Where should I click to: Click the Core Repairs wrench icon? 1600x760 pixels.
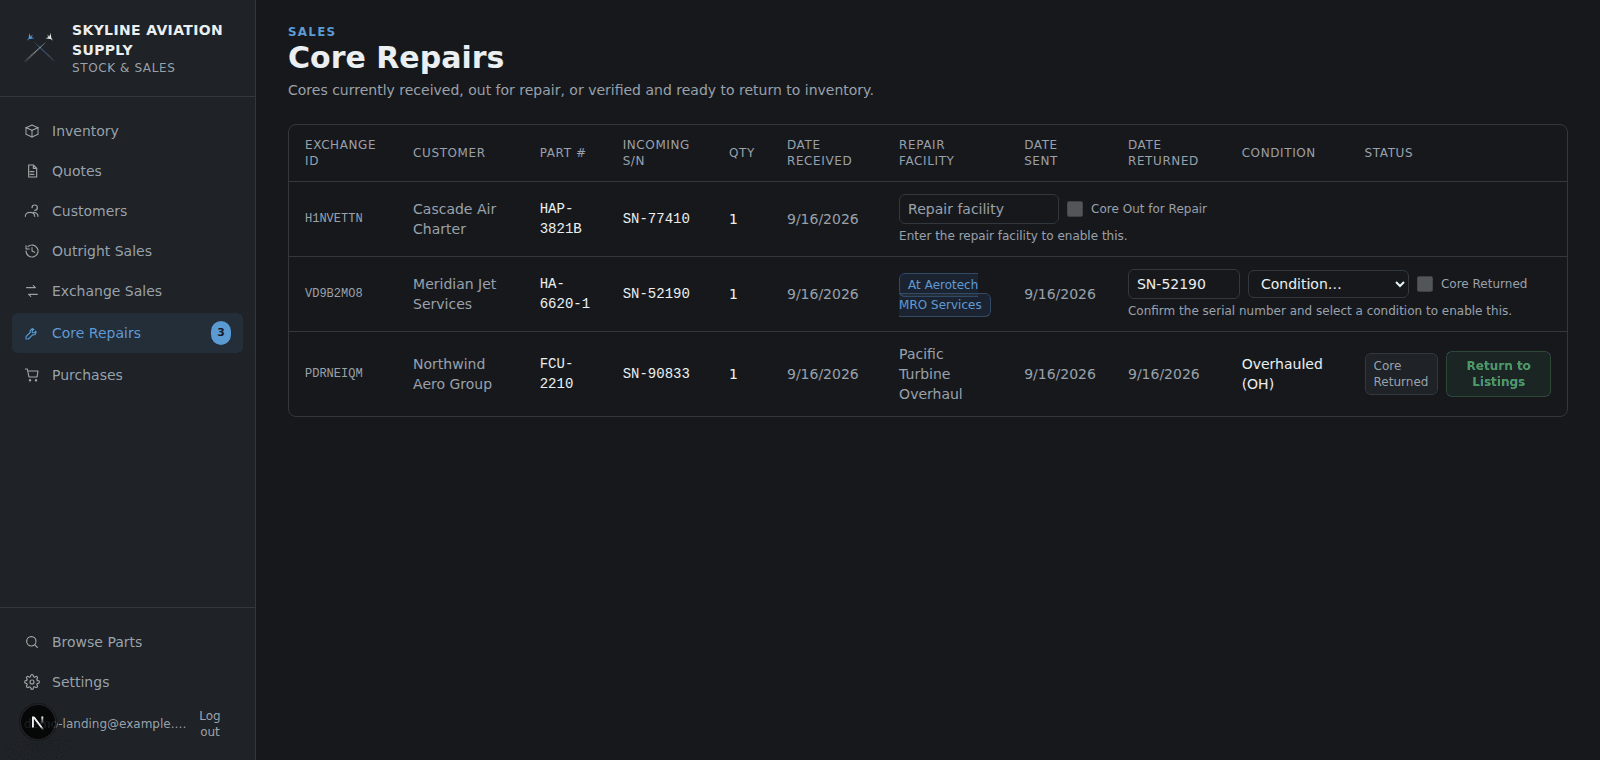click(32, 333)
